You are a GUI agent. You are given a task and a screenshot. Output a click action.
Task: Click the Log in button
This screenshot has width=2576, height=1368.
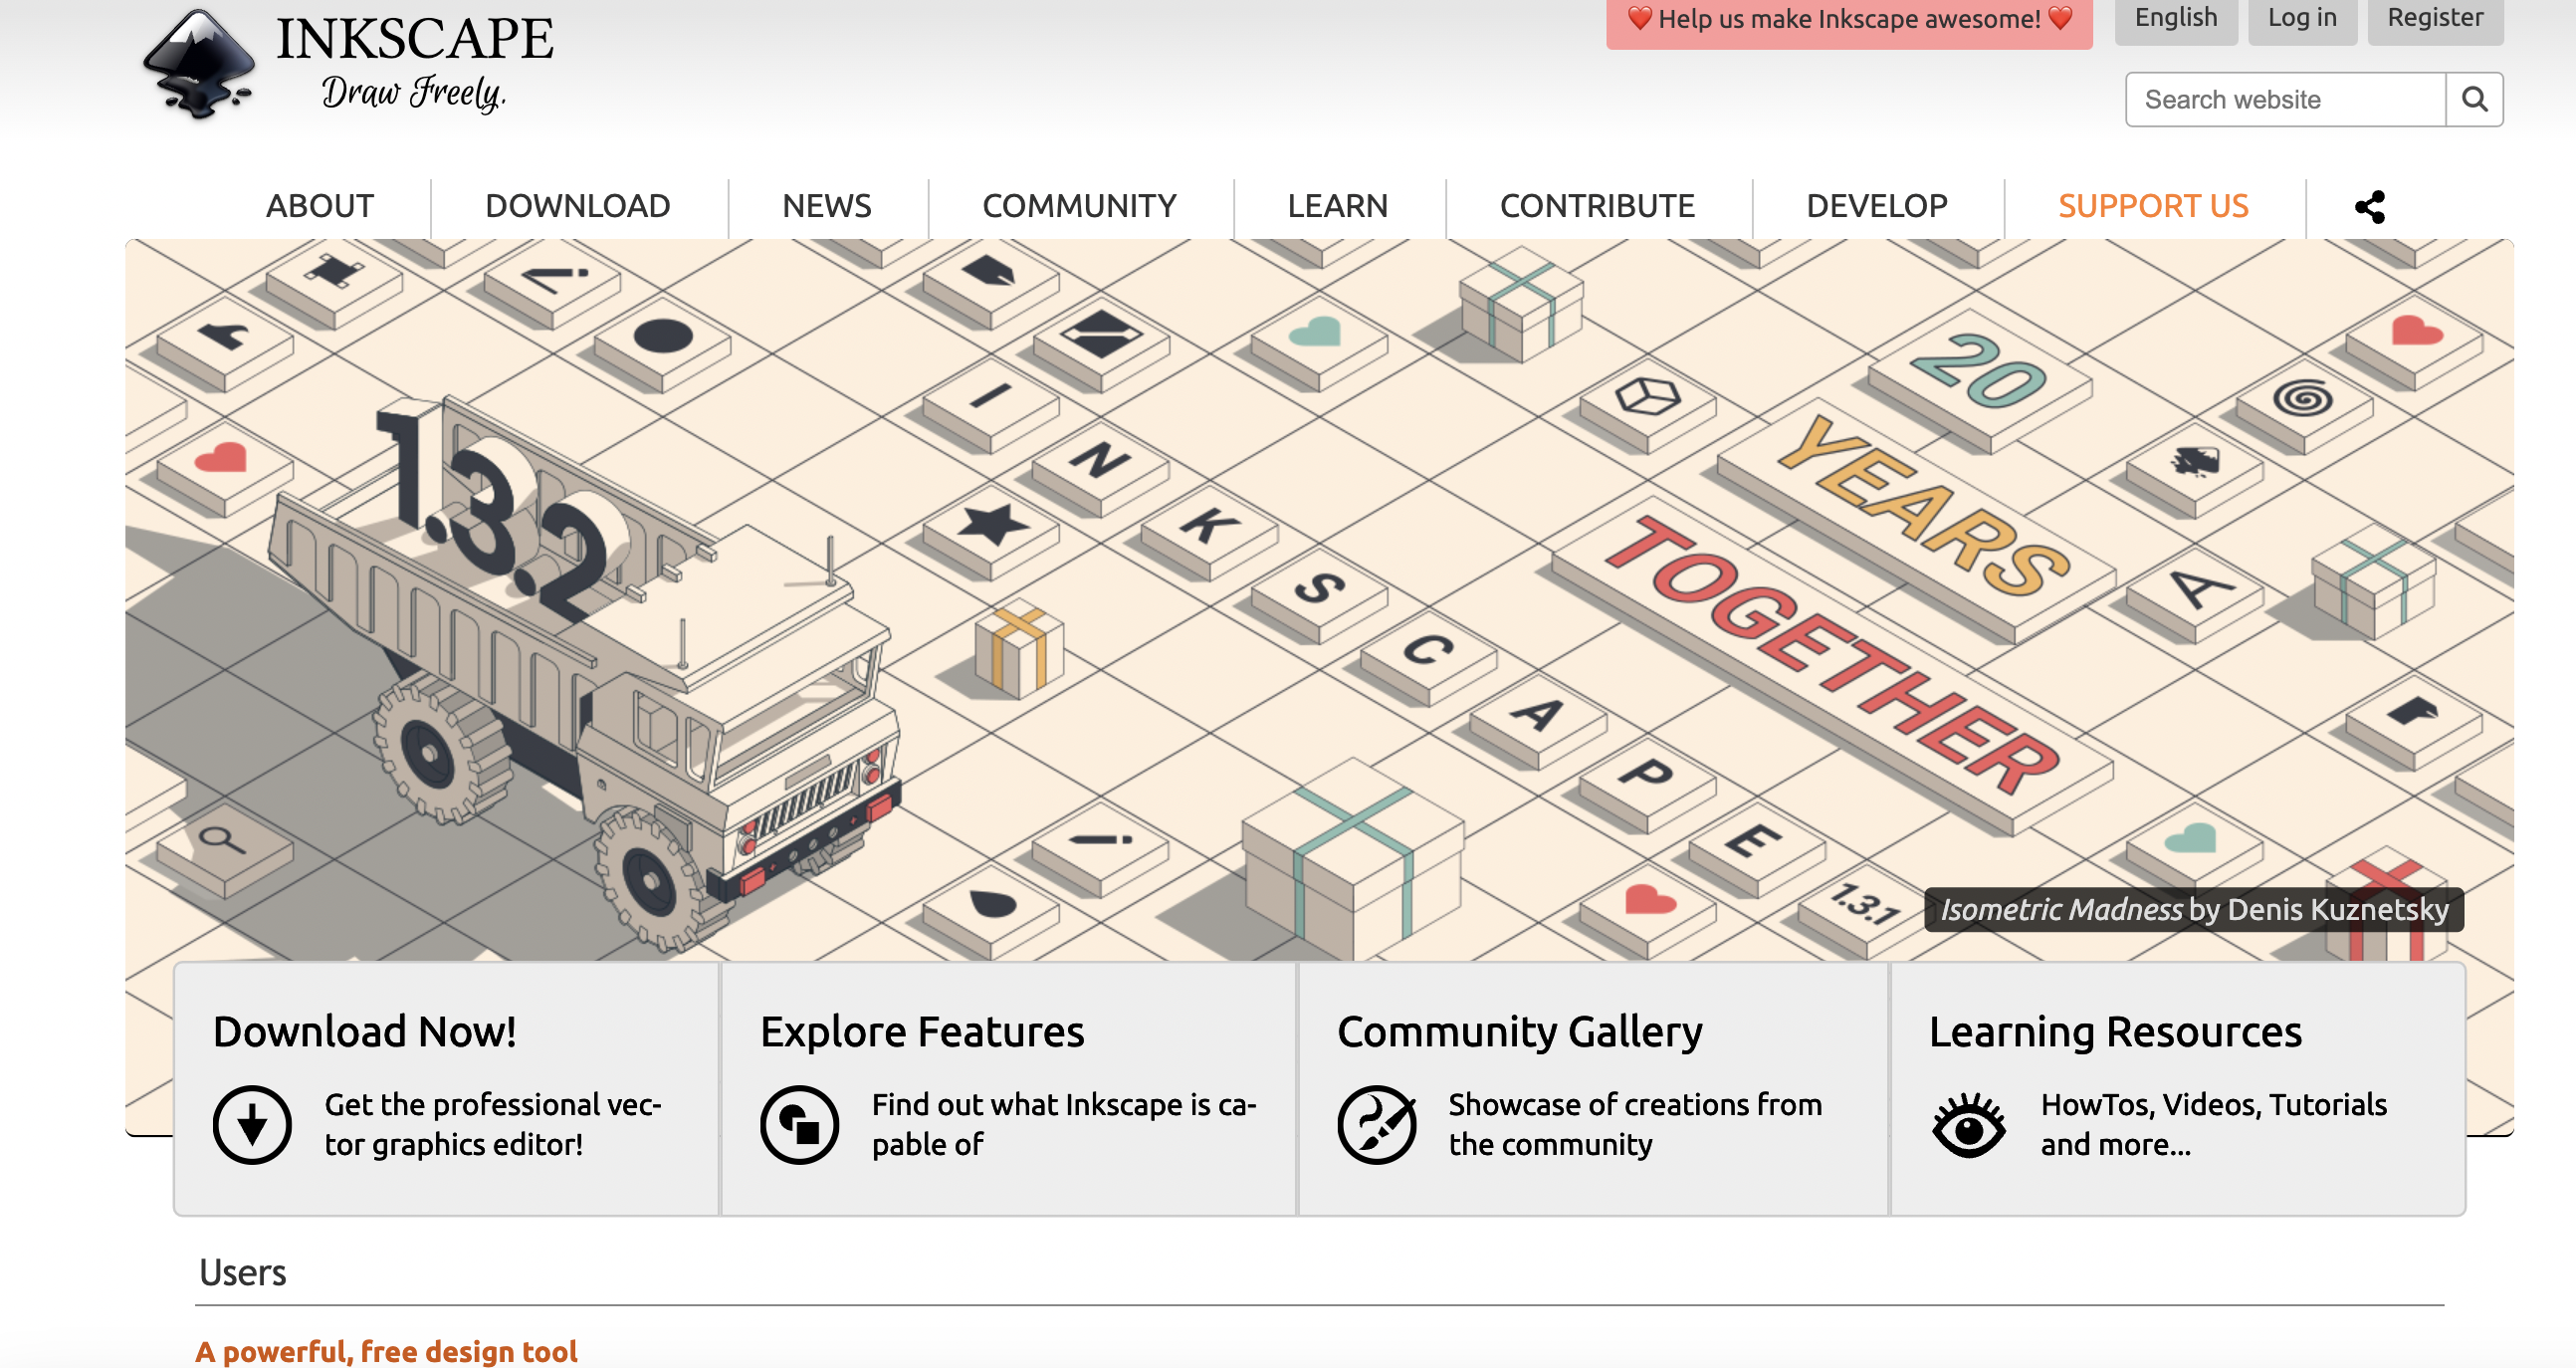click(2301, 18)
